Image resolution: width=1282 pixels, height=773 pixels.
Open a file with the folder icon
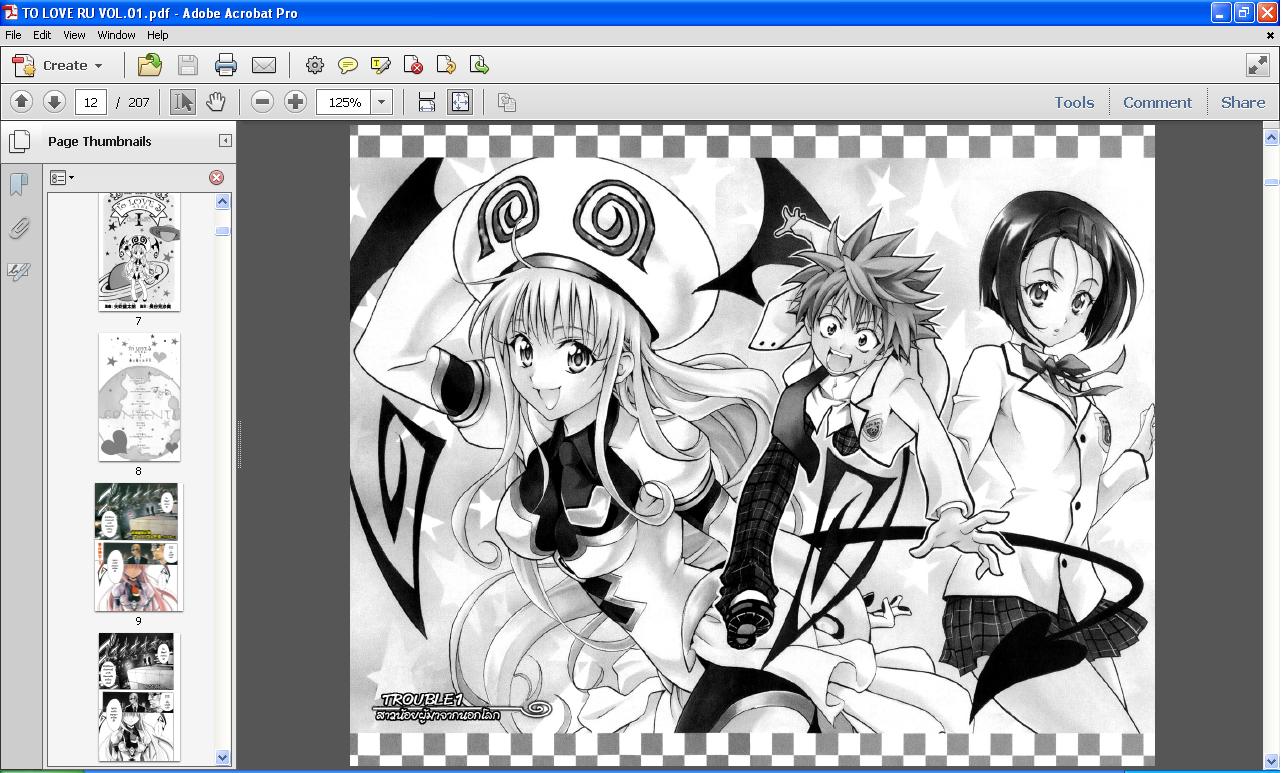tap(150, 65)
